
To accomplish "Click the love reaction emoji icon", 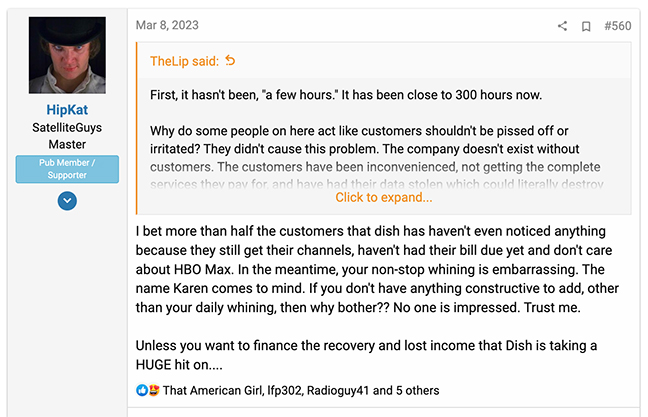I will 153,390.
